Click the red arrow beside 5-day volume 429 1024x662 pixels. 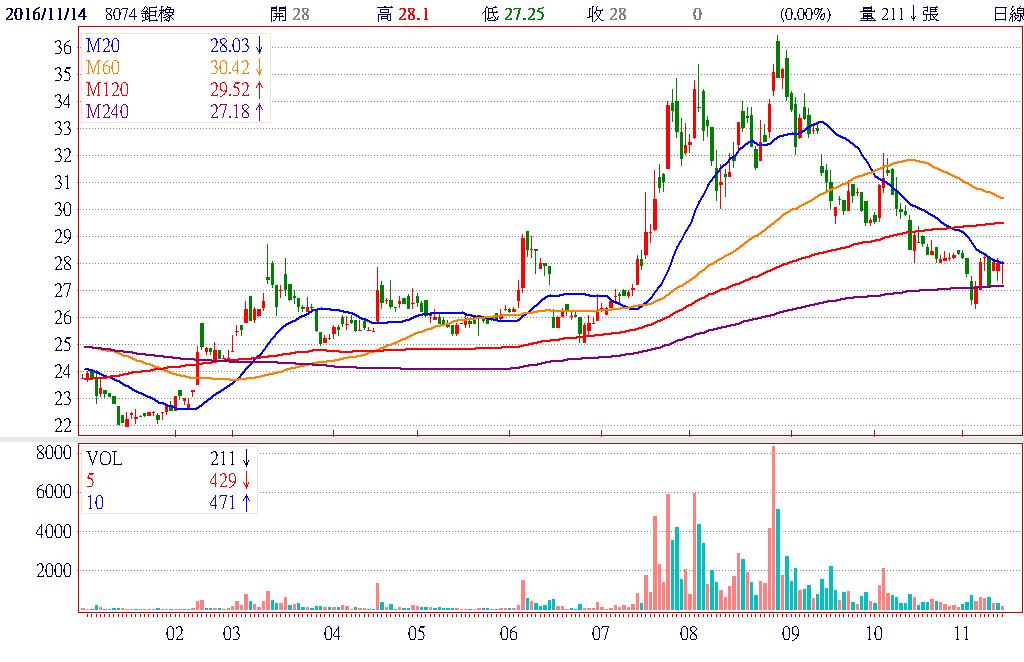[245, 481]
